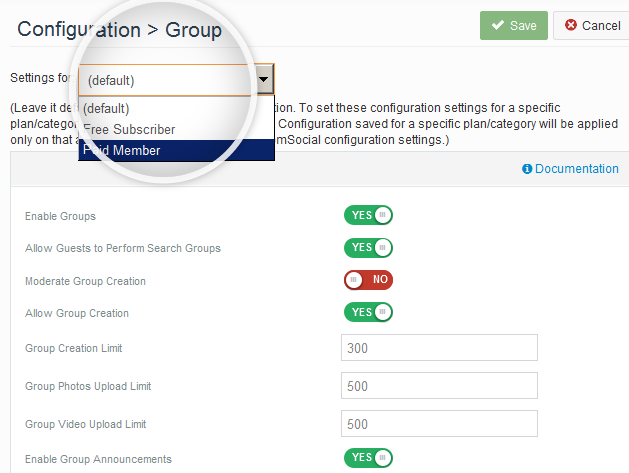This screenshot has height=473, width=629.
Task: Click the red Cancel X icon
Action: pos(570,26)
